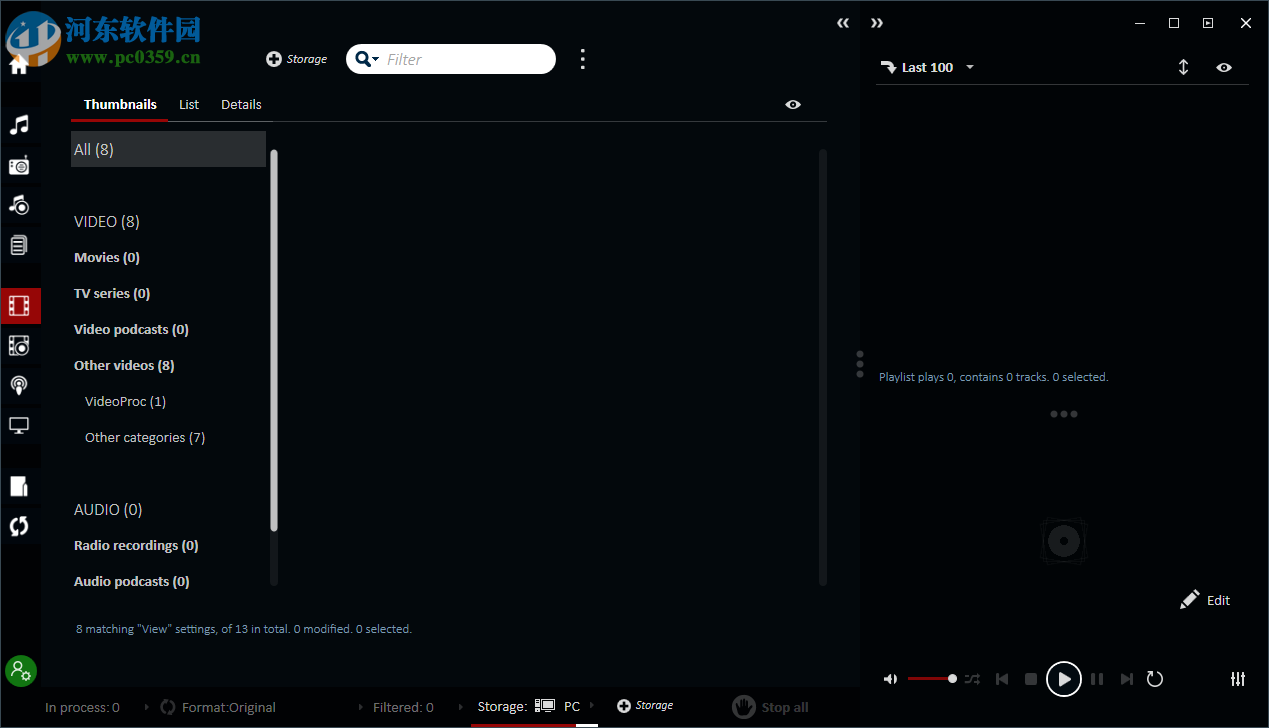Toggle shuffle playback
Viewport: 1269px width, 728px height.
coord(972,679)
